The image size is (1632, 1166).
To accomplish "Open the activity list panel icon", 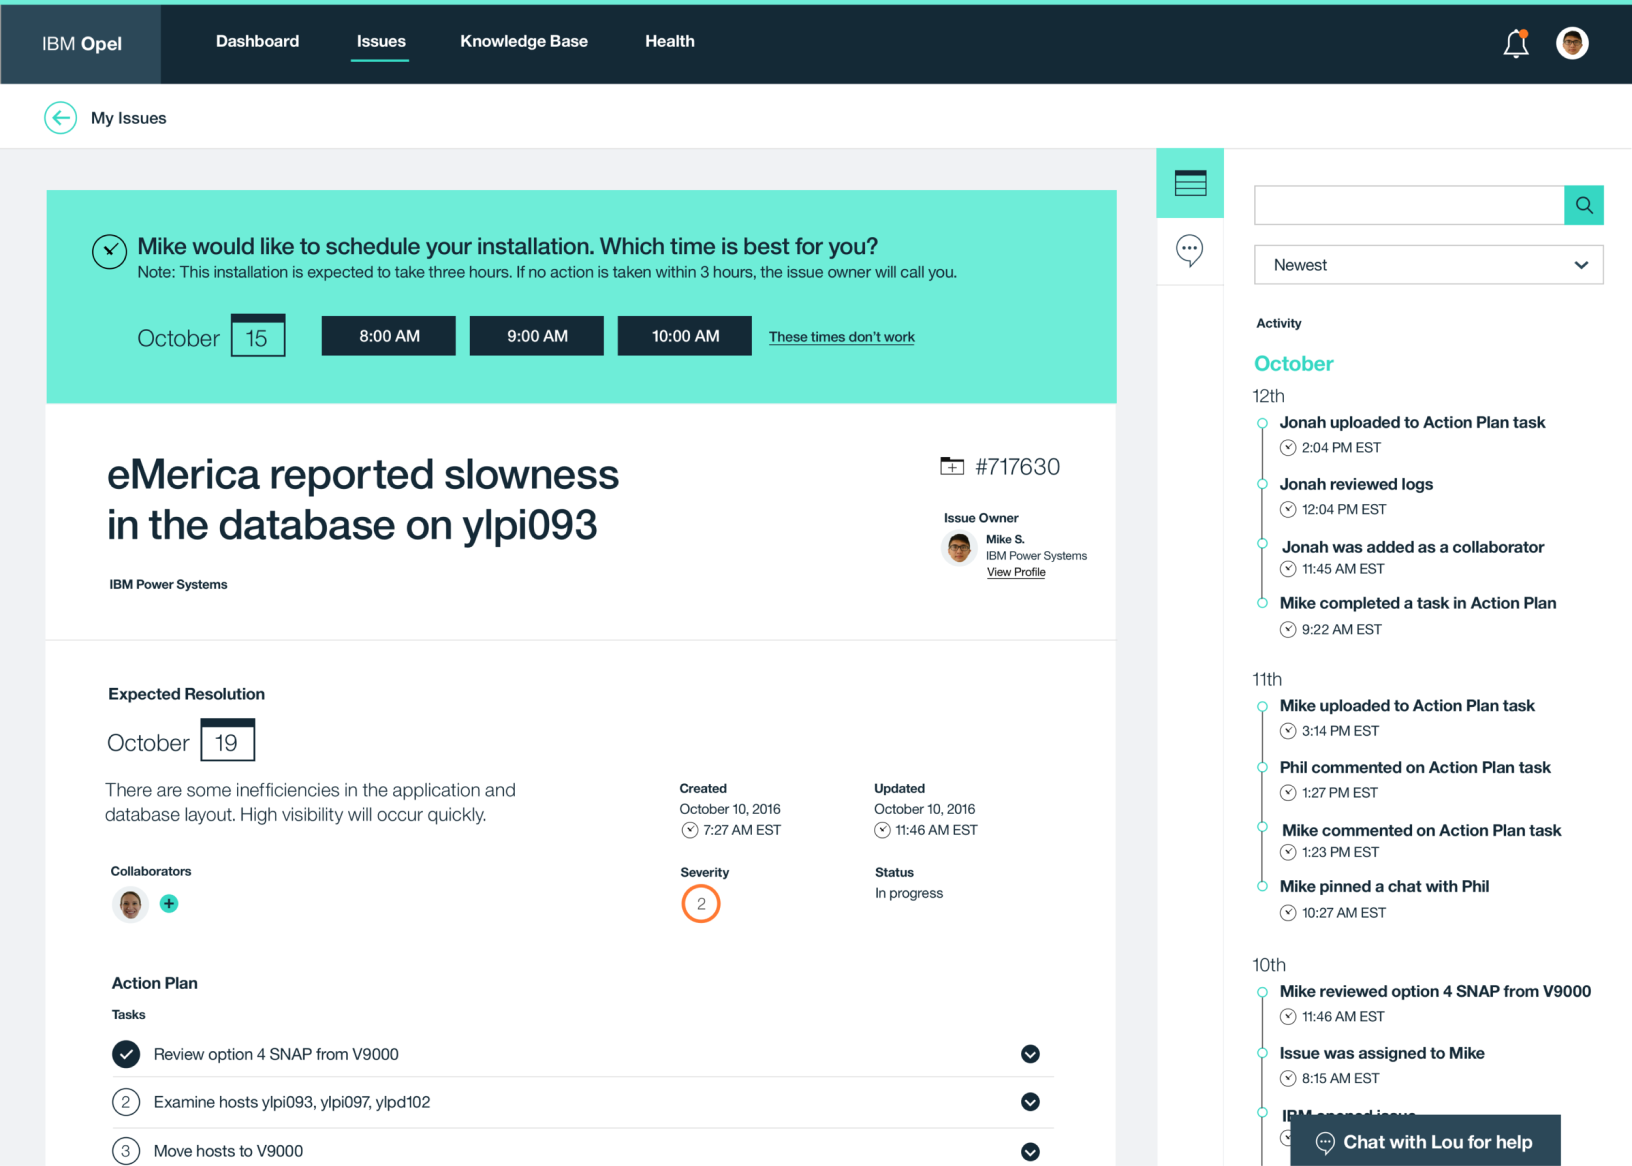I will pyautogui.click(x=1190, y=183).
